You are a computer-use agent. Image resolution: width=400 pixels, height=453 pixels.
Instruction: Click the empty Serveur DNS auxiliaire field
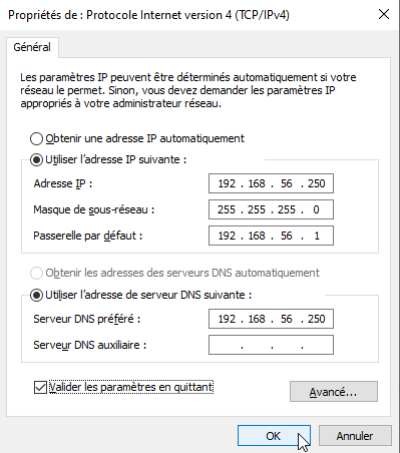pos(271,345)
